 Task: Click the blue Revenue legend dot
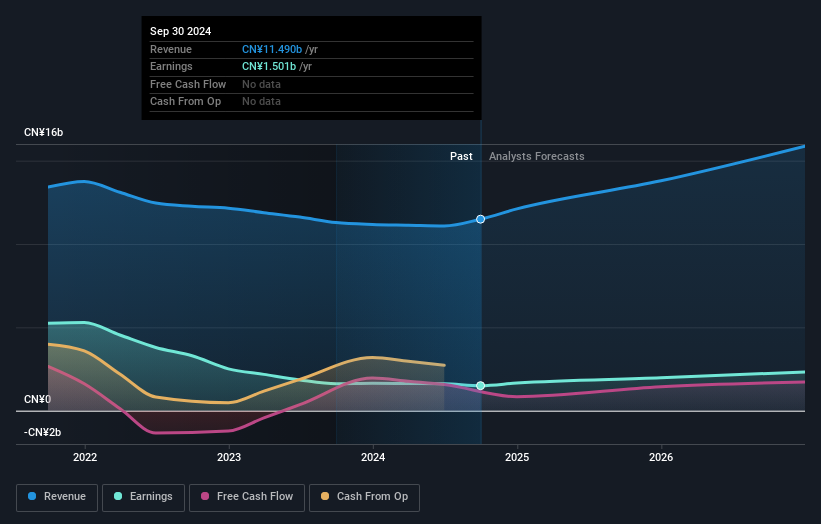(x=32, y=496)
